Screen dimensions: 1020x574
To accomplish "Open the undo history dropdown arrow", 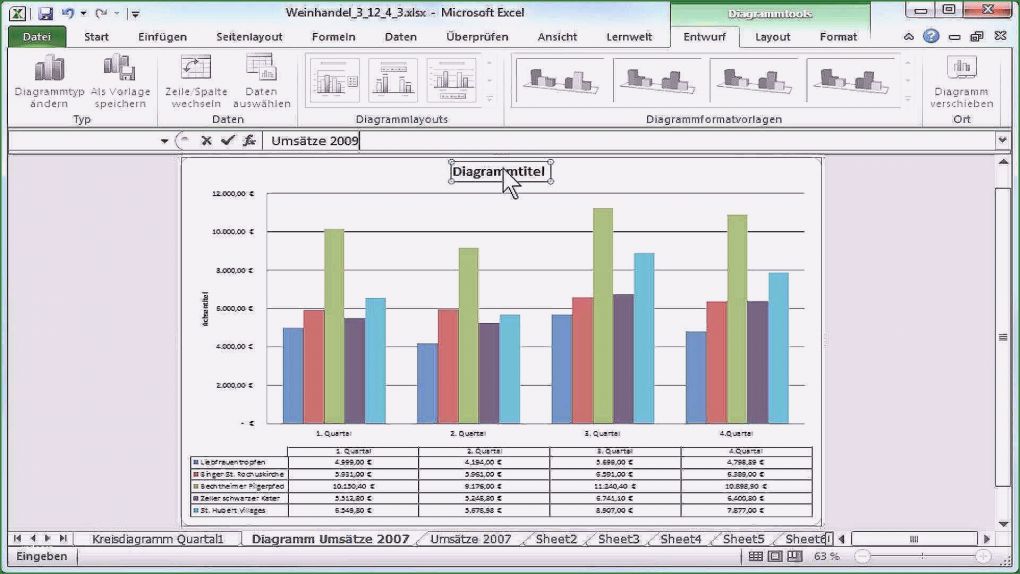I will [x=84, y=14].
